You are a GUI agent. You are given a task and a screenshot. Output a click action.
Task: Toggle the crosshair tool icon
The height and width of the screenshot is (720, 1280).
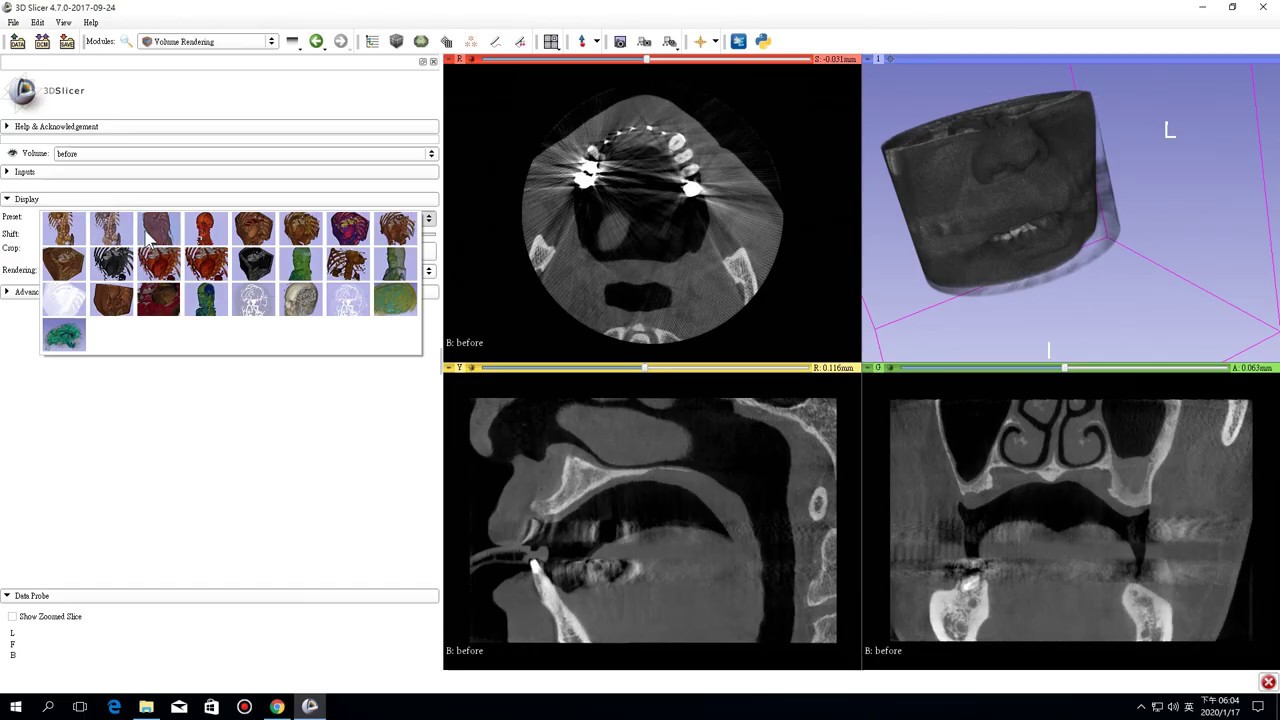click(x=700, y=41)
